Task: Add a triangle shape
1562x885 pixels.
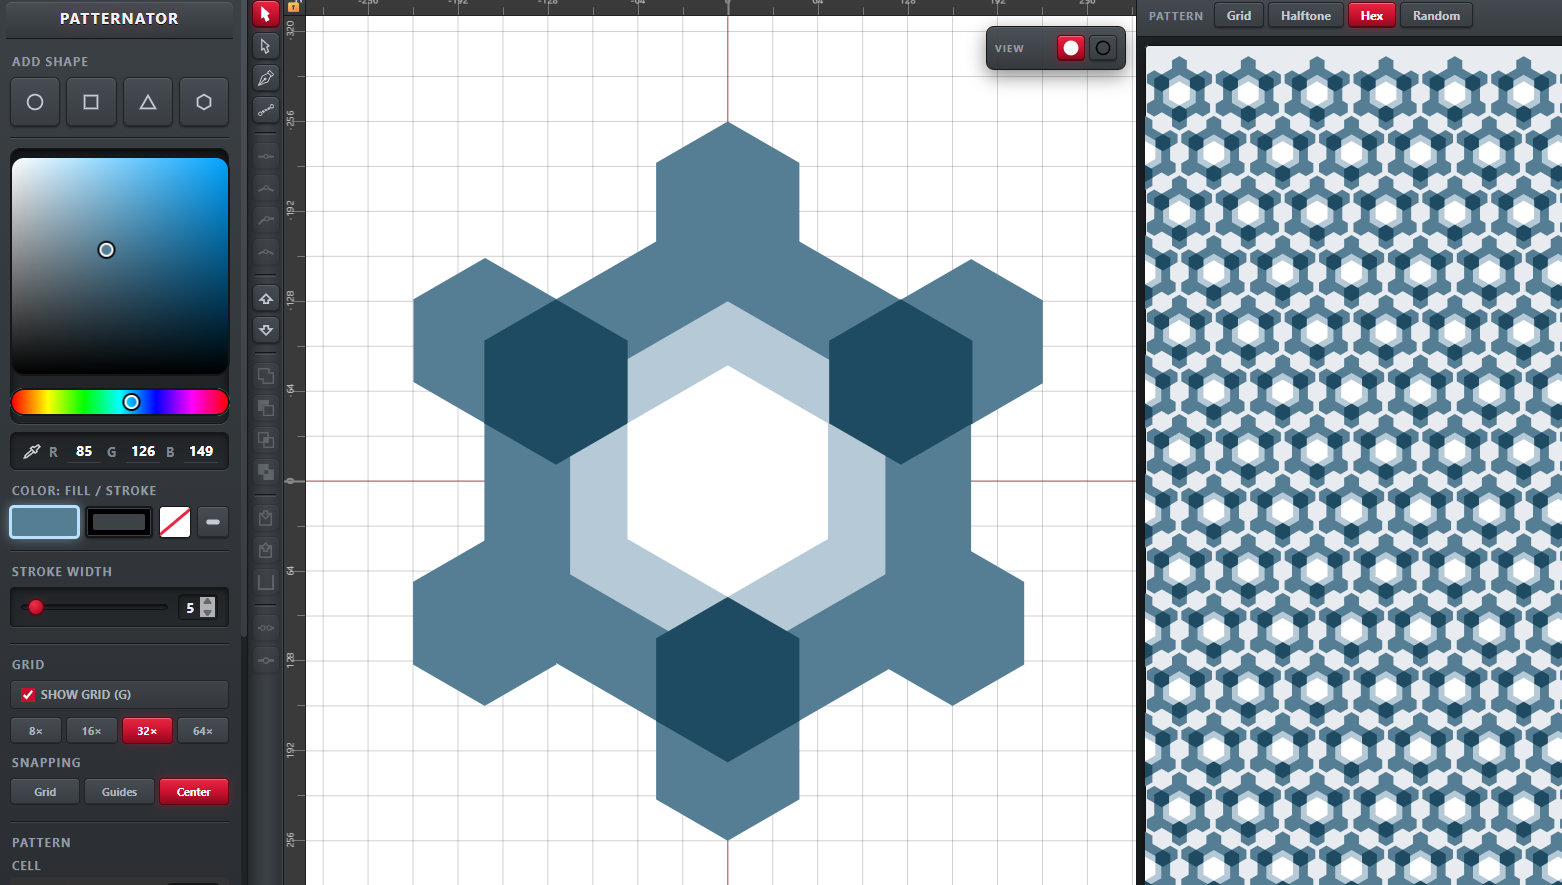Action: coord(148,102)
